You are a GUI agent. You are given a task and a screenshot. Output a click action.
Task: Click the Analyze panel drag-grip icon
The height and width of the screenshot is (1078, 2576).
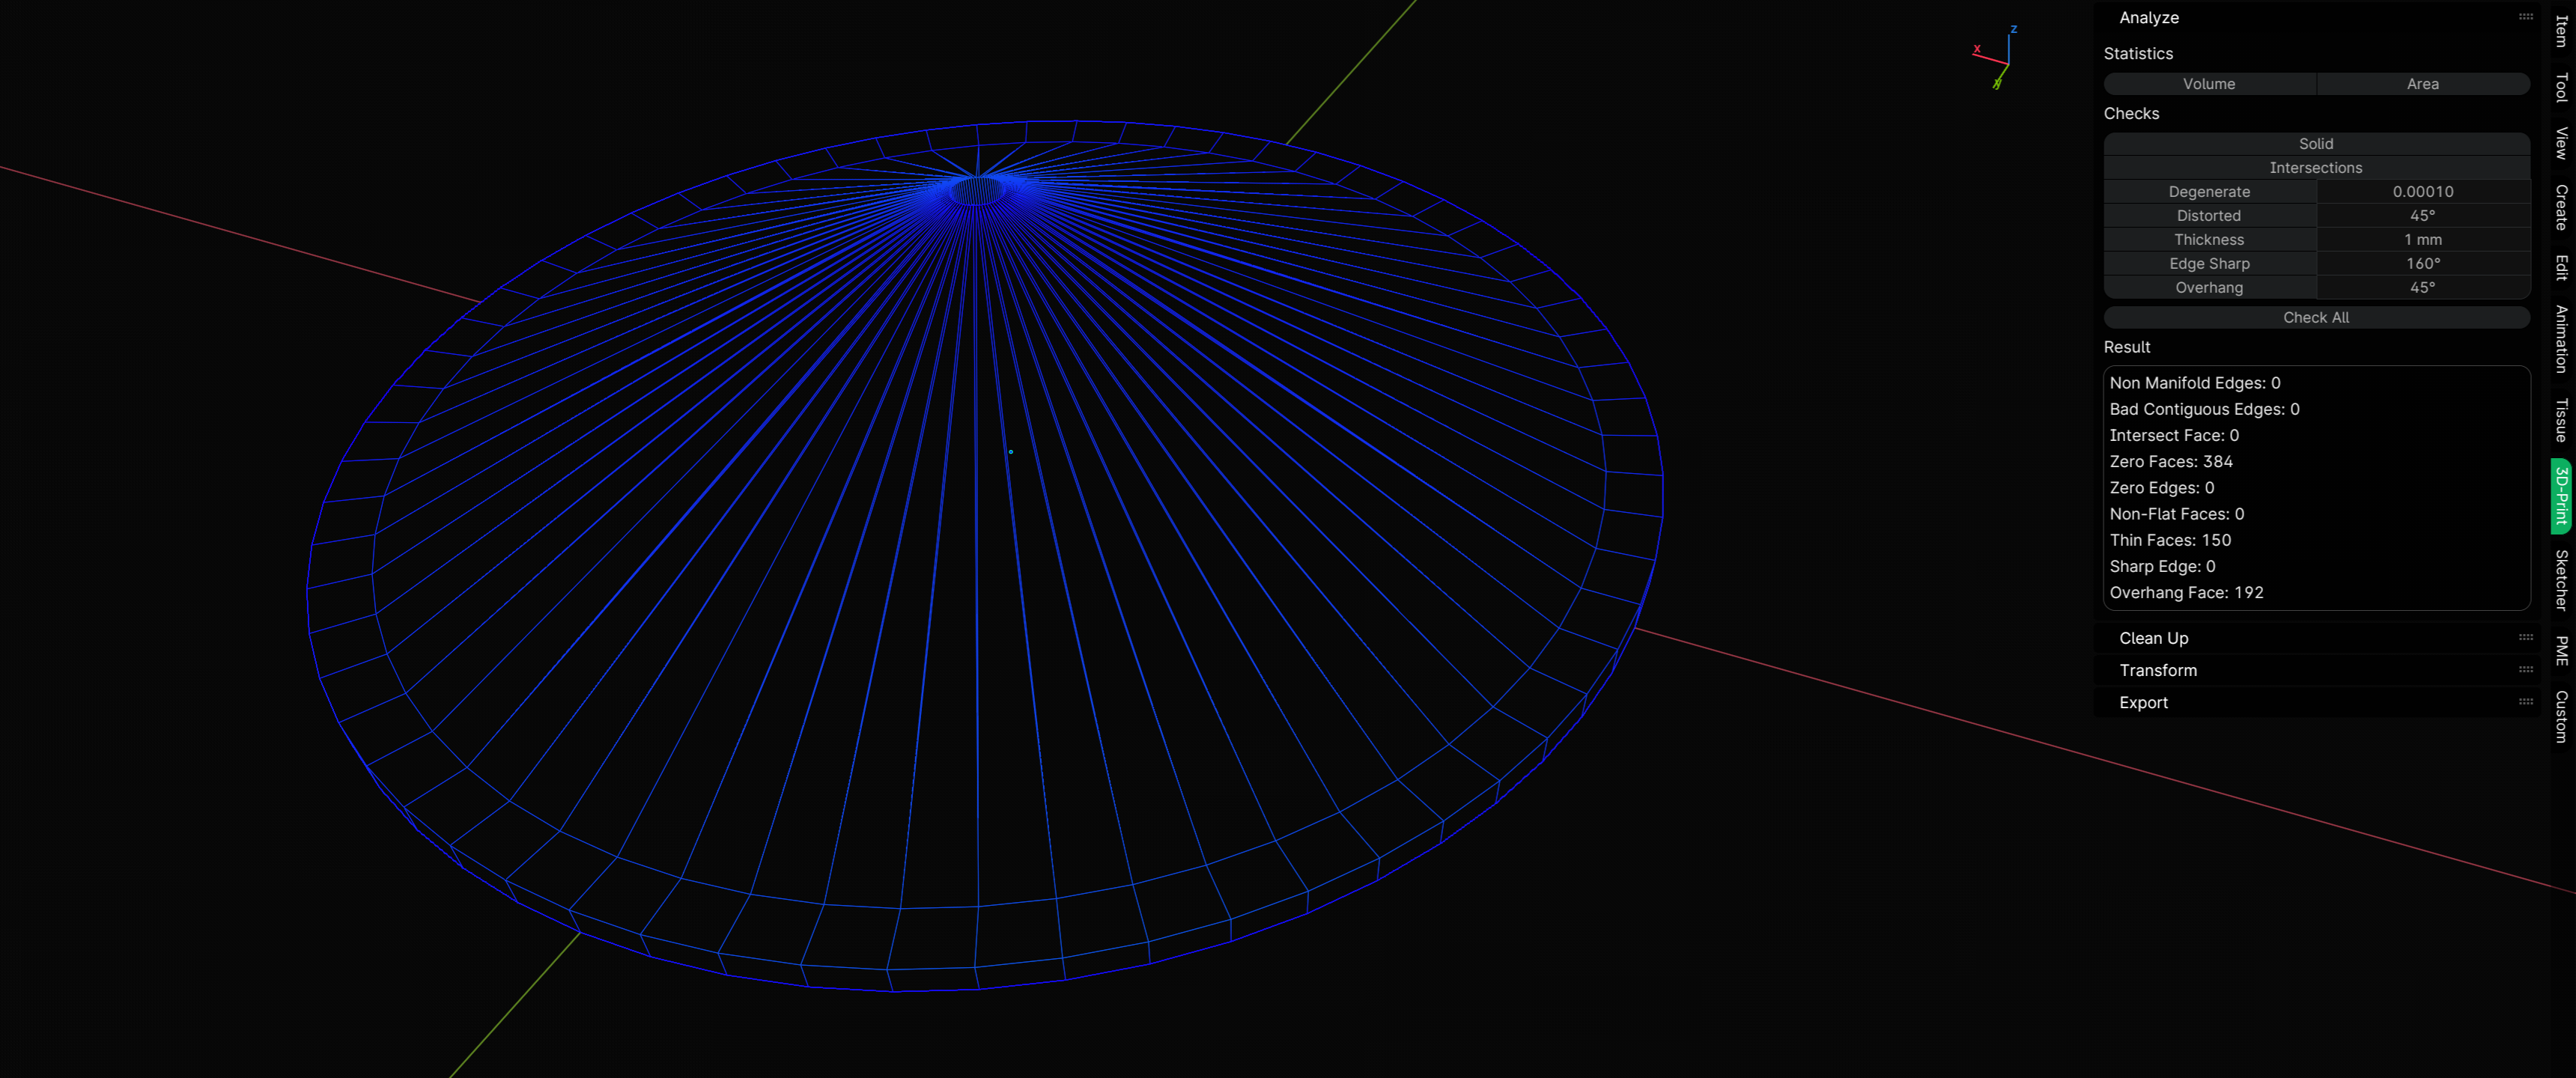[2525, 17]
